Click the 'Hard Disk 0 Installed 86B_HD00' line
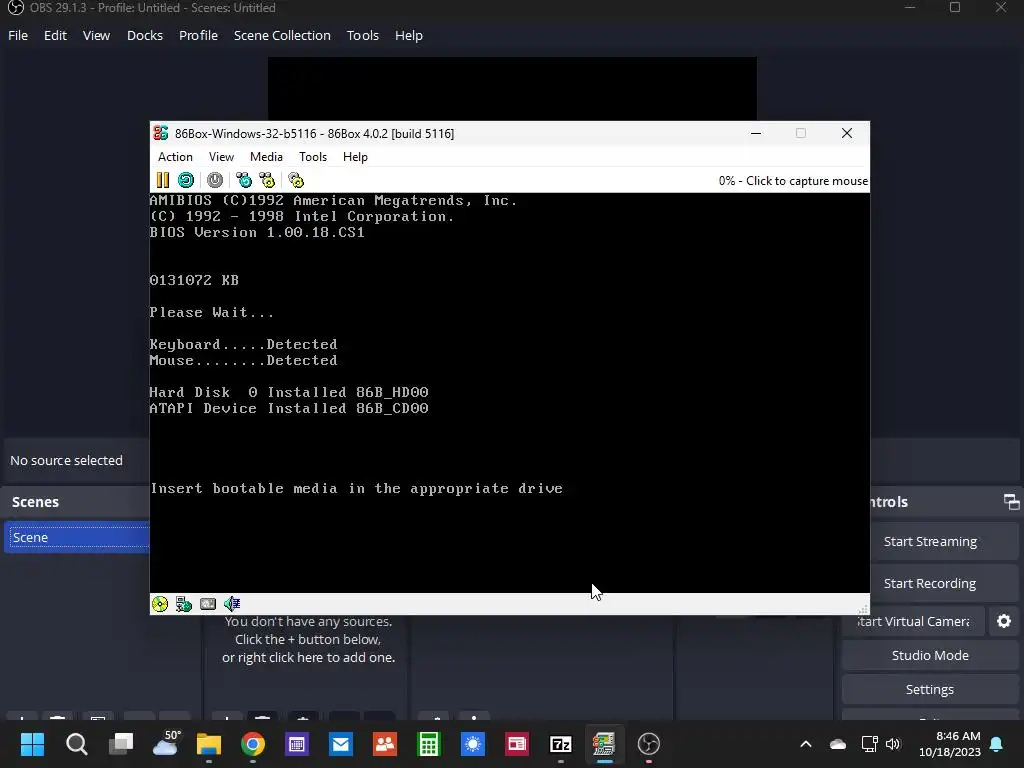1024x768 pixels. pos(289,392)
